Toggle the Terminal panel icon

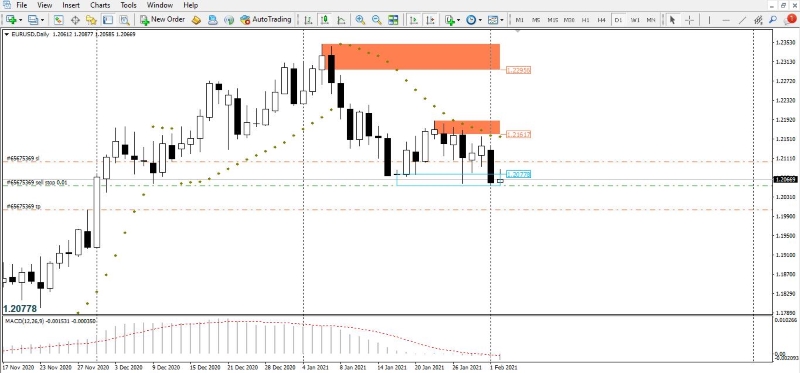coord(108,20)
